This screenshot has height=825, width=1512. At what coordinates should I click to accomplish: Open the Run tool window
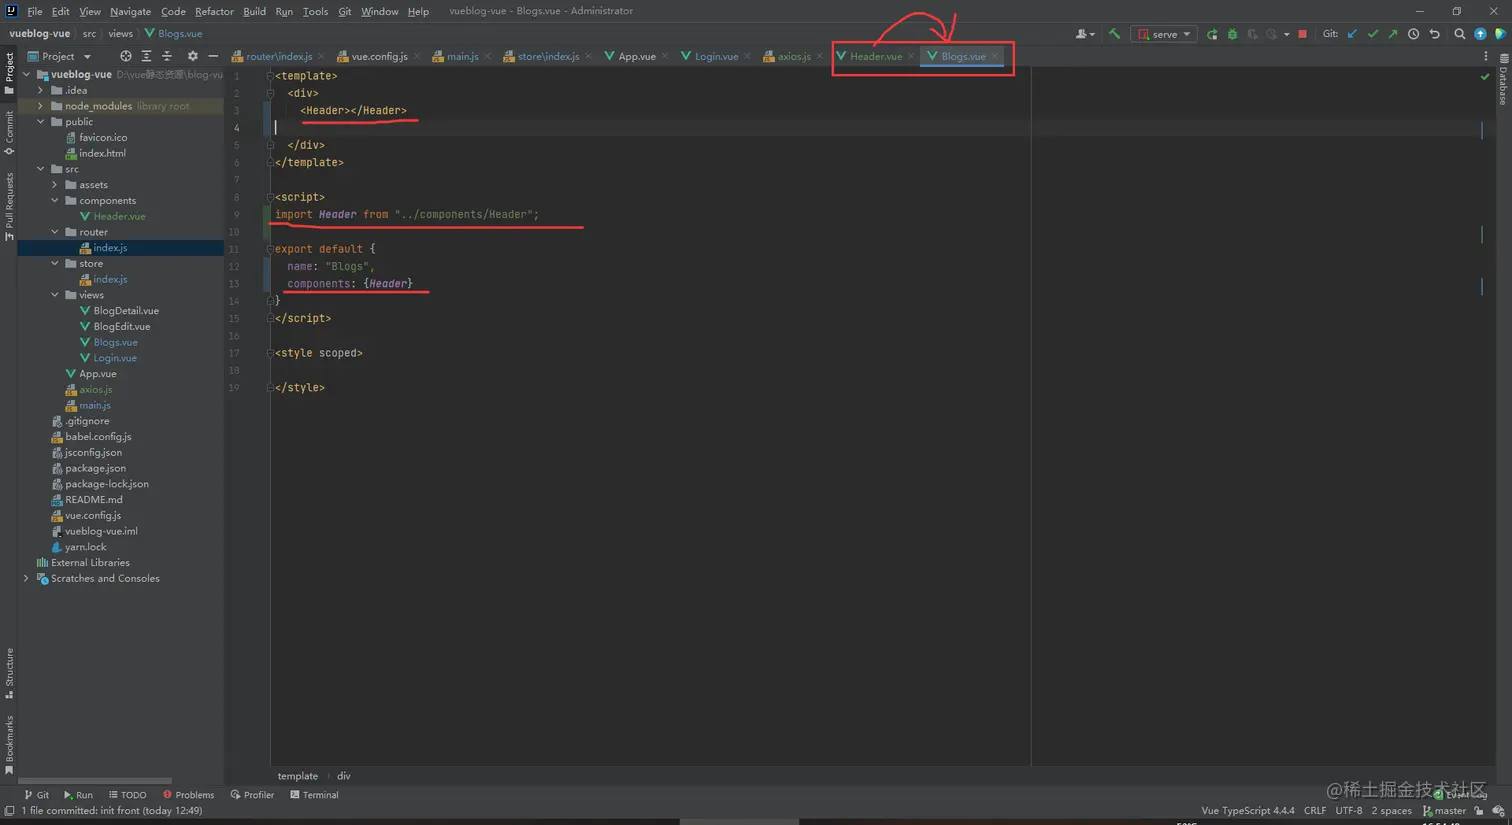(78, 795)
